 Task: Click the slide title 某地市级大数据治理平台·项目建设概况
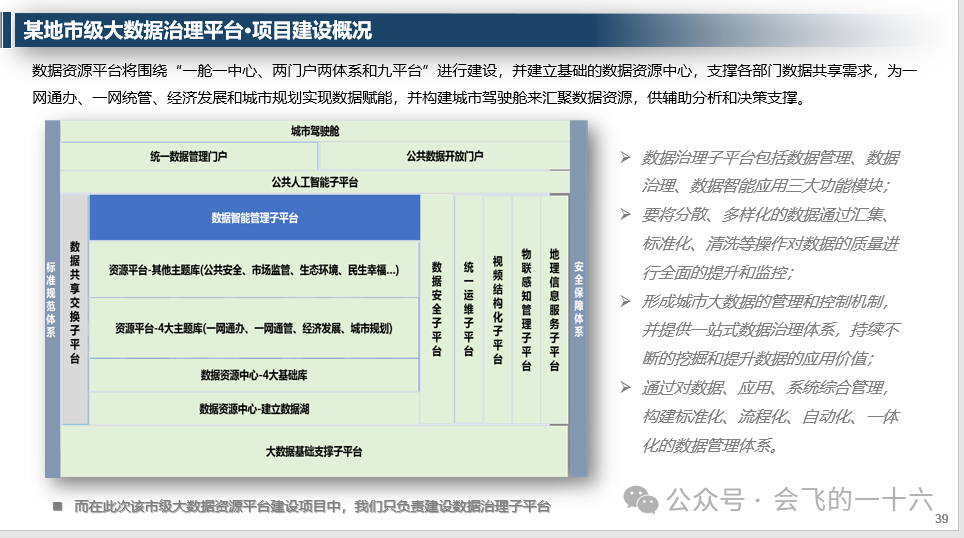coord(197,30)
